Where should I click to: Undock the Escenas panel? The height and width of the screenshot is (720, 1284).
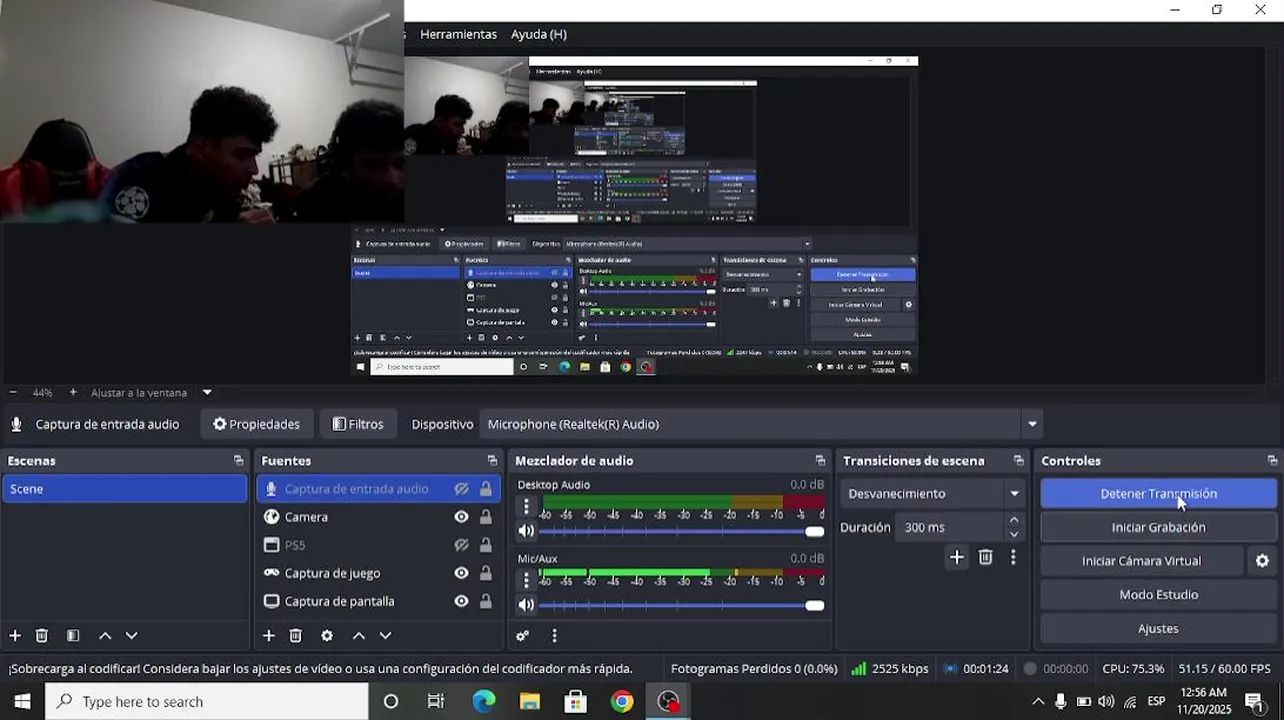238,460
